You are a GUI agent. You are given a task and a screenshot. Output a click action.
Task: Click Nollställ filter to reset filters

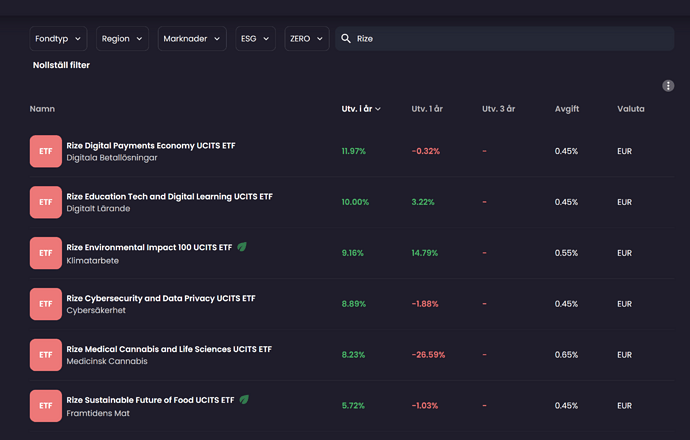(61, 65)
